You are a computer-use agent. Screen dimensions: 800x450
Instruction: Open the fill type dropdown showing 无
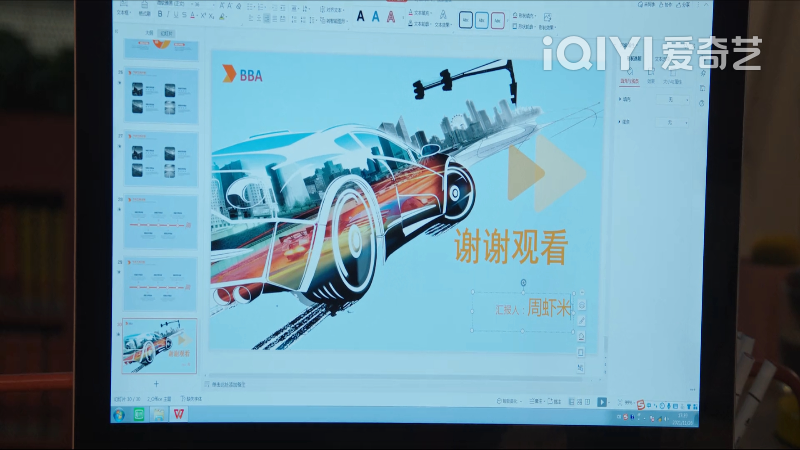(x=672, y=100)
